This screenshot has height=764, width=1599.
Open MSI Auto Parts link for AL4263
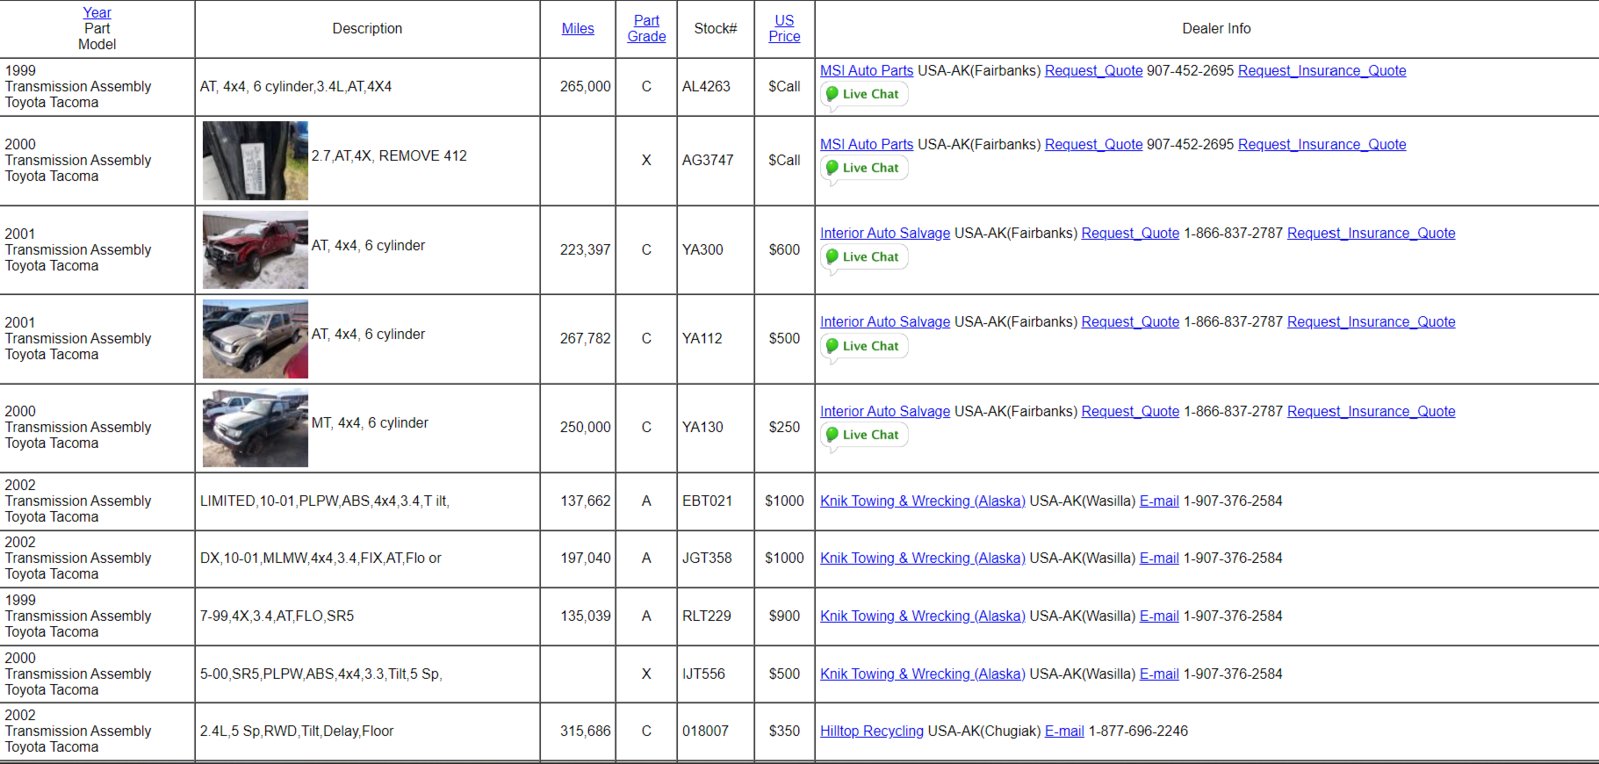pos(866,71)
